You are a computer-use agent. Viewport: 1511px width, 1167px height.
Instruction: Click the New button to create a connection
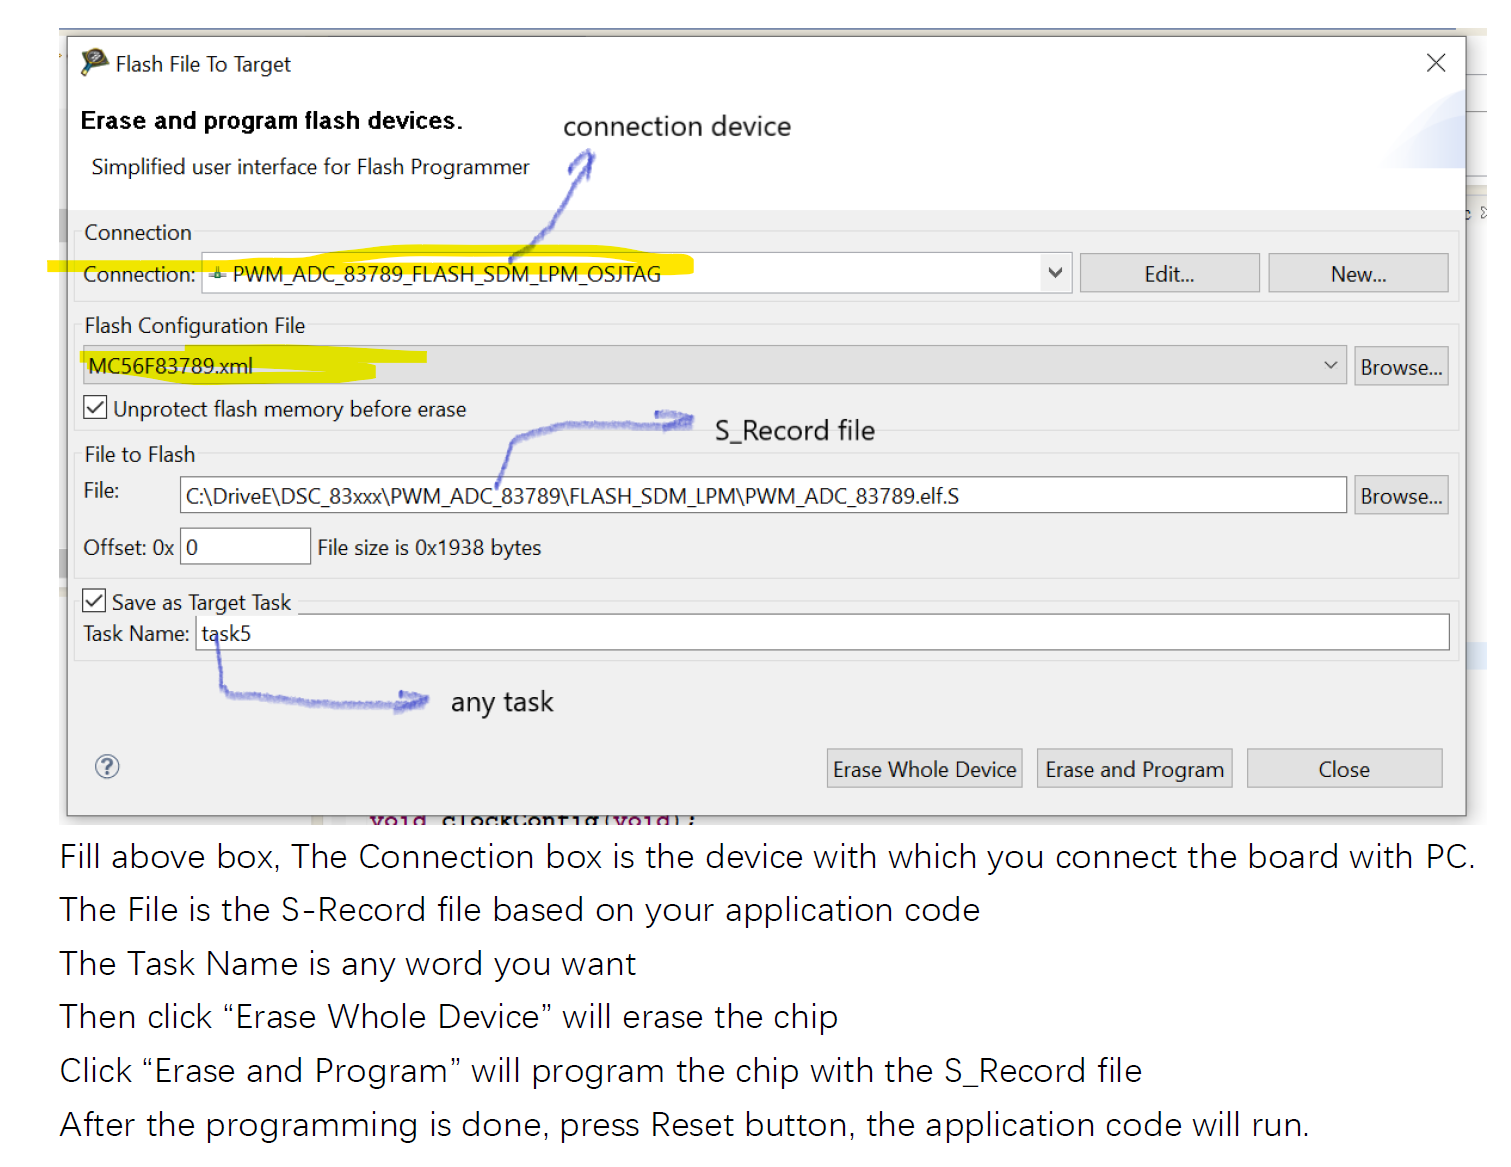pos(1358,272)
